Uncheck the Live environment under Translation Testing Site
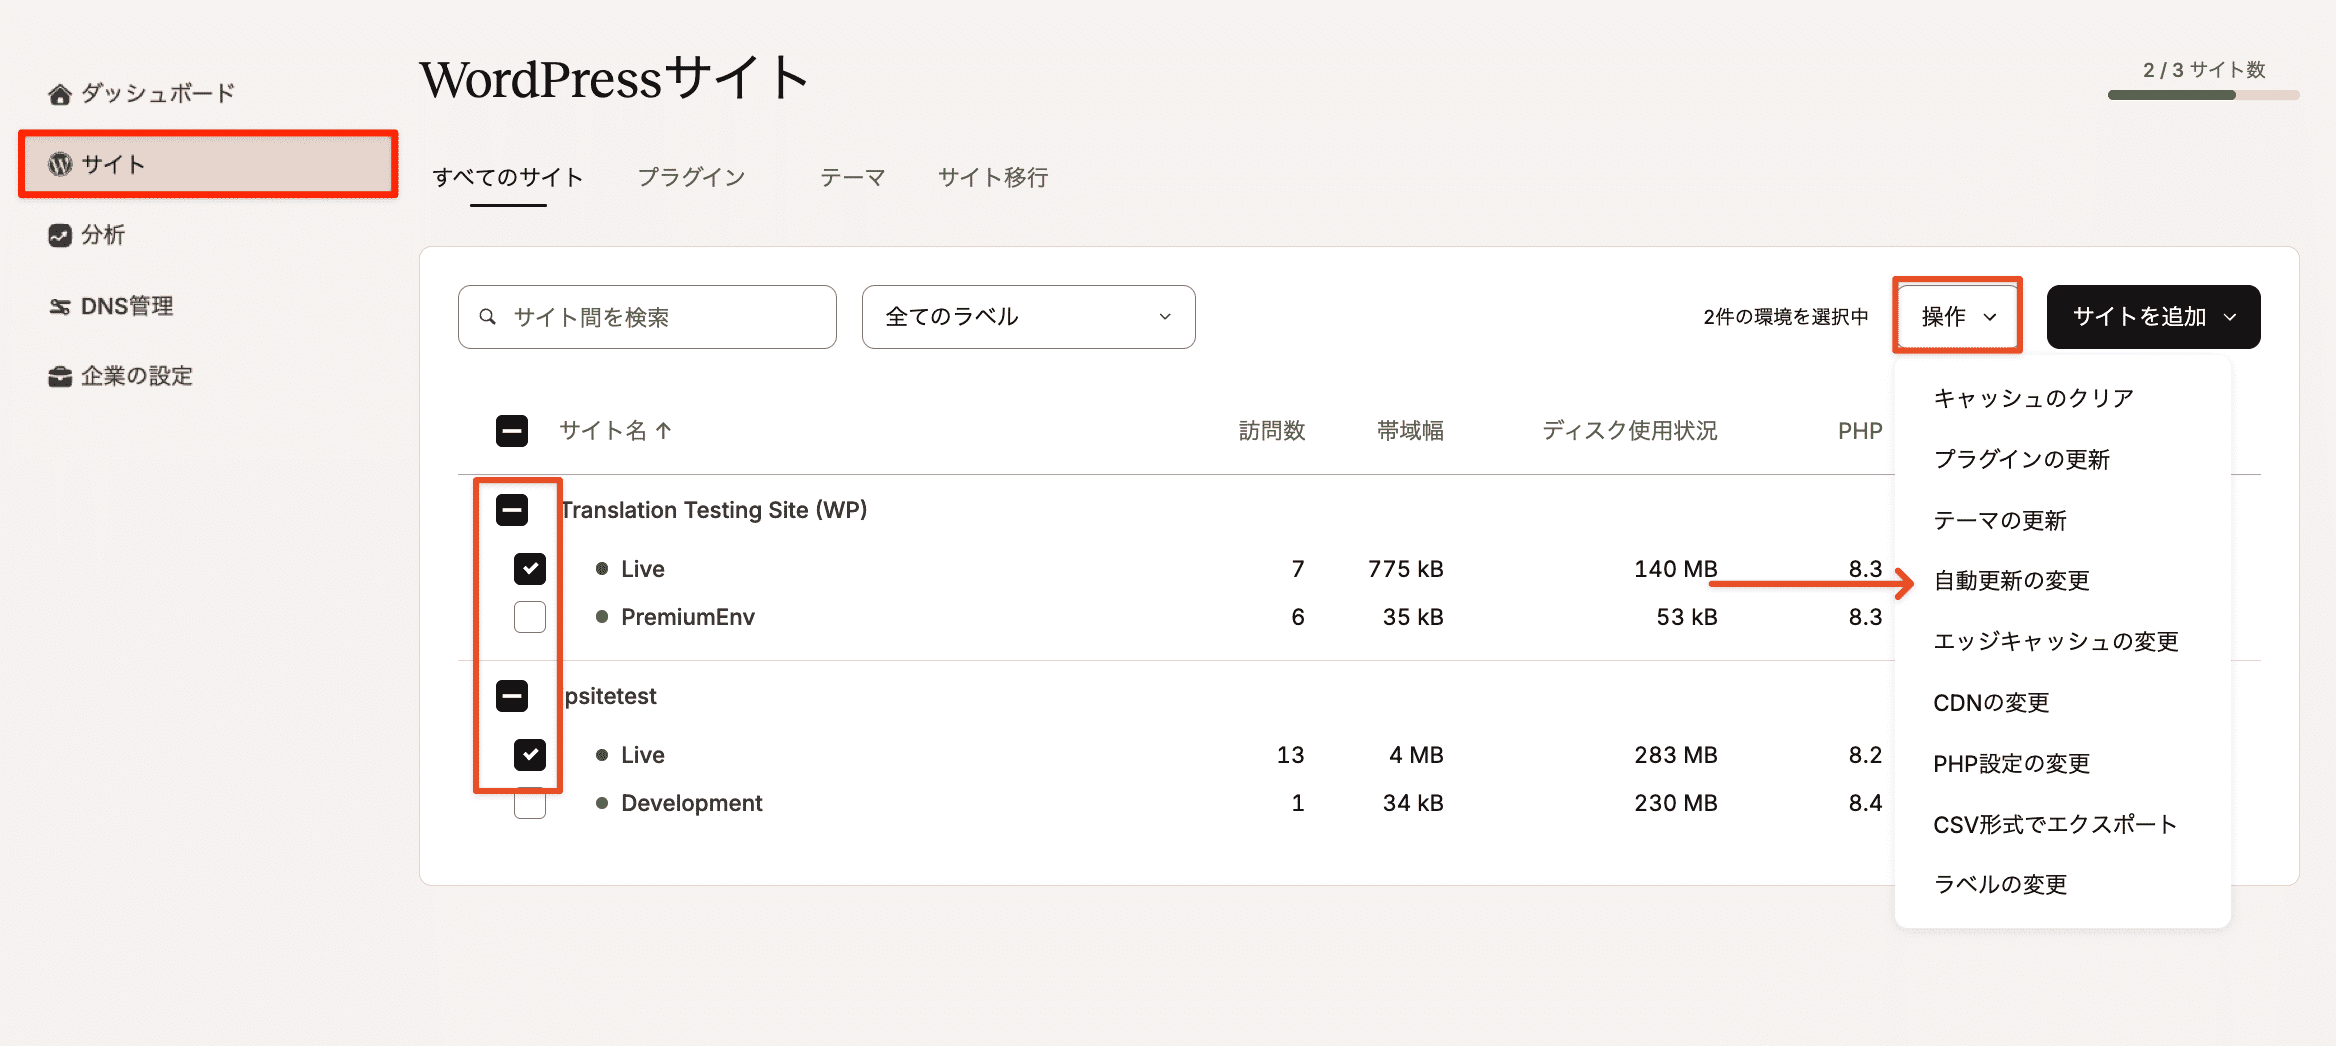 click(530, 568)
